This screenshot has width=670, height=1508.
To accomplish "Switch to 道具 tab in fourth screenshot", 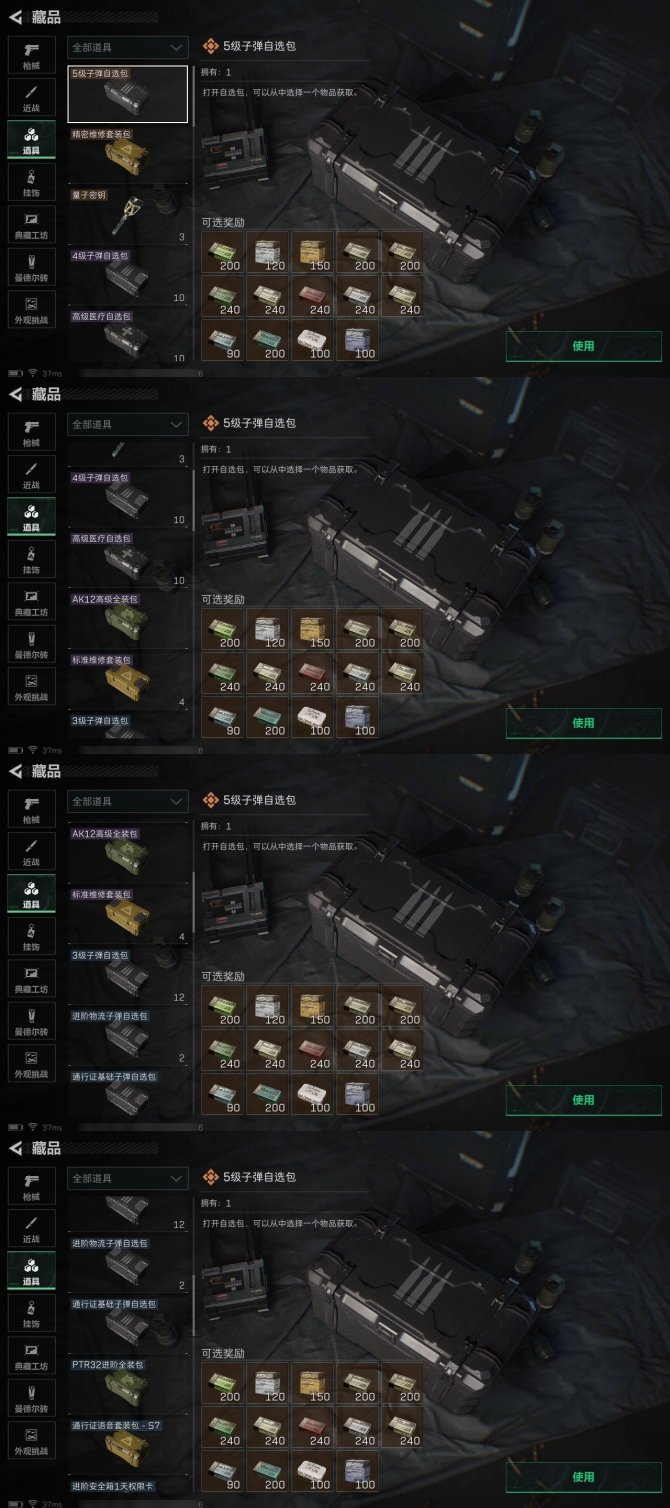I will coord(31,1270).
